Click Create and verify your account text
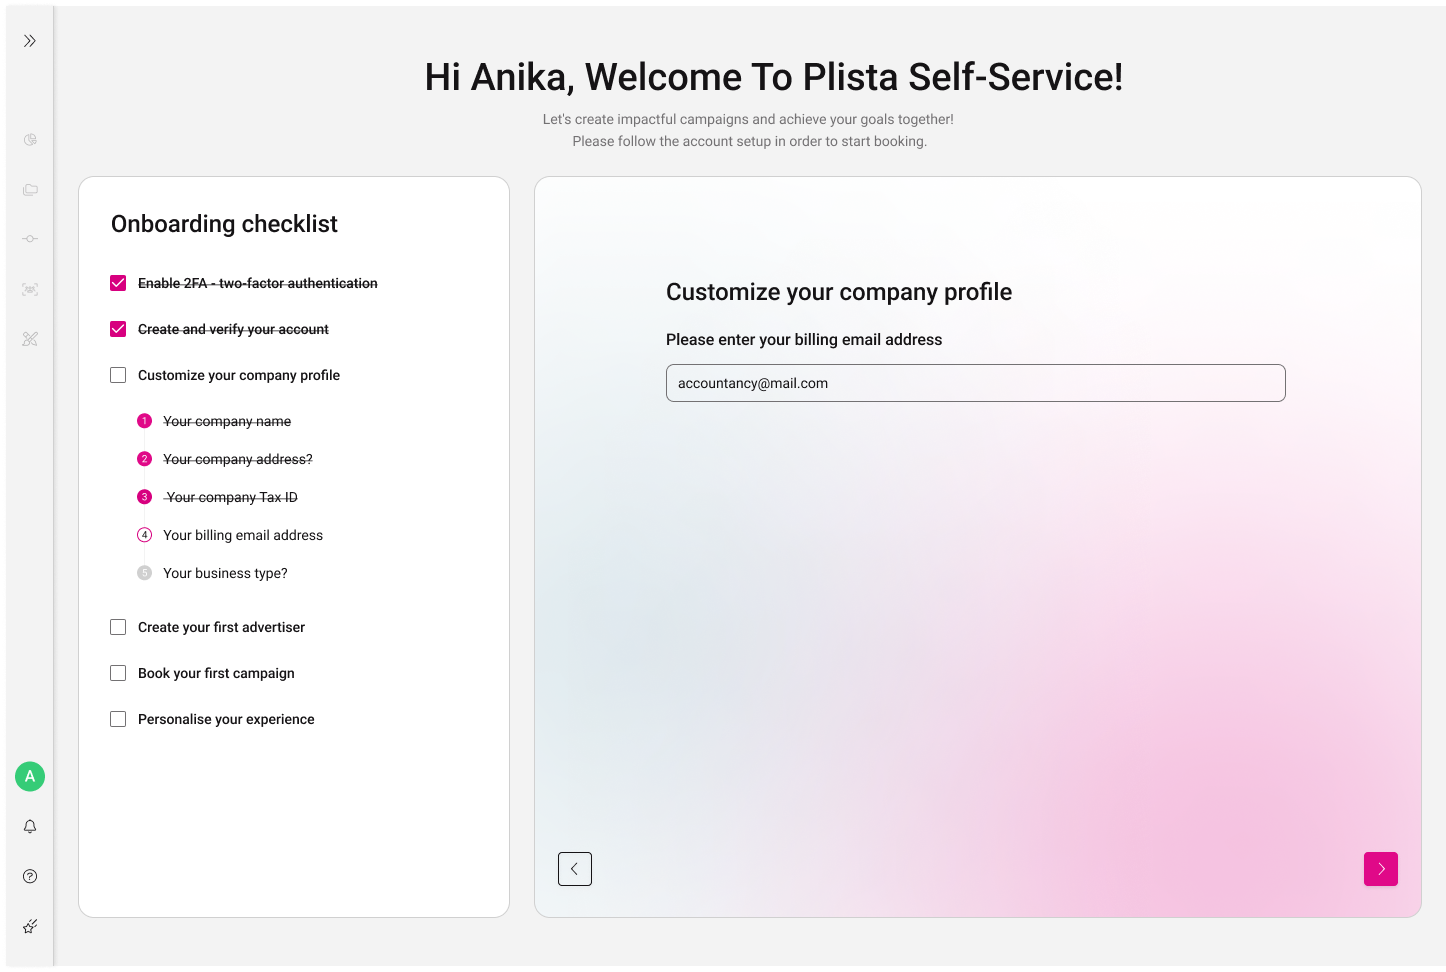1446x972 pixels. coord(233,329)
